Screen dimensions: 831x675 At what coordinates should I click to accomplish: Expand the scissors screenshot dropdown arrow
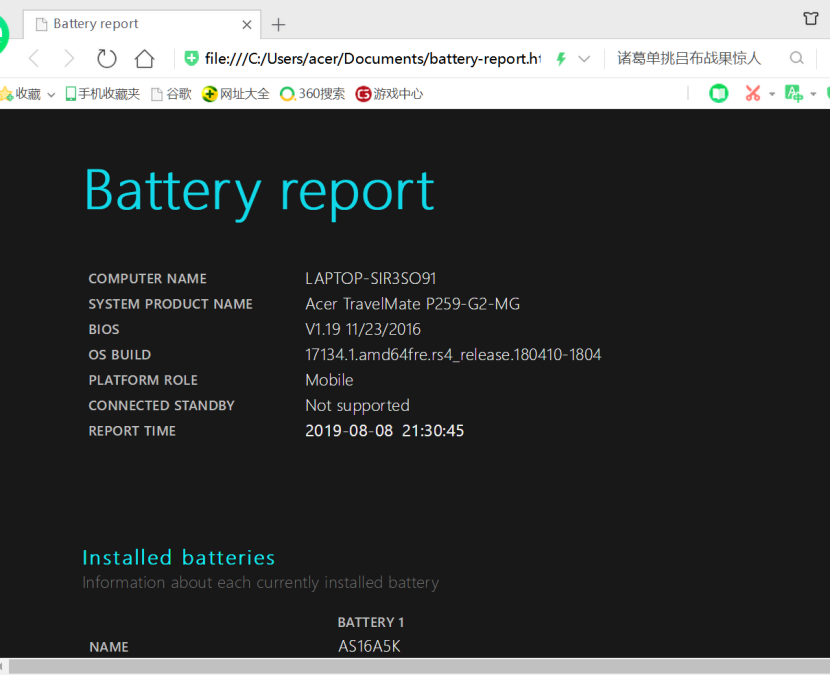point(772,94)
